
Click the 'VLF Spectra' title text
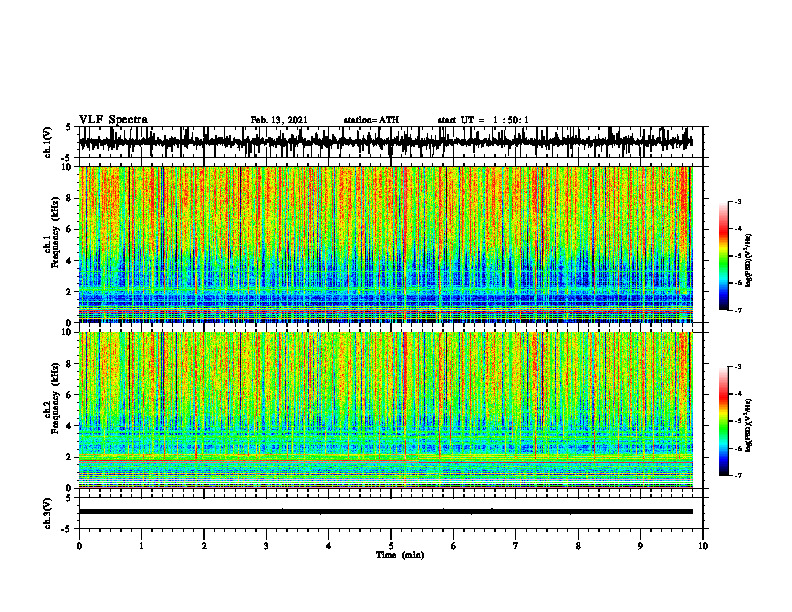113,120
